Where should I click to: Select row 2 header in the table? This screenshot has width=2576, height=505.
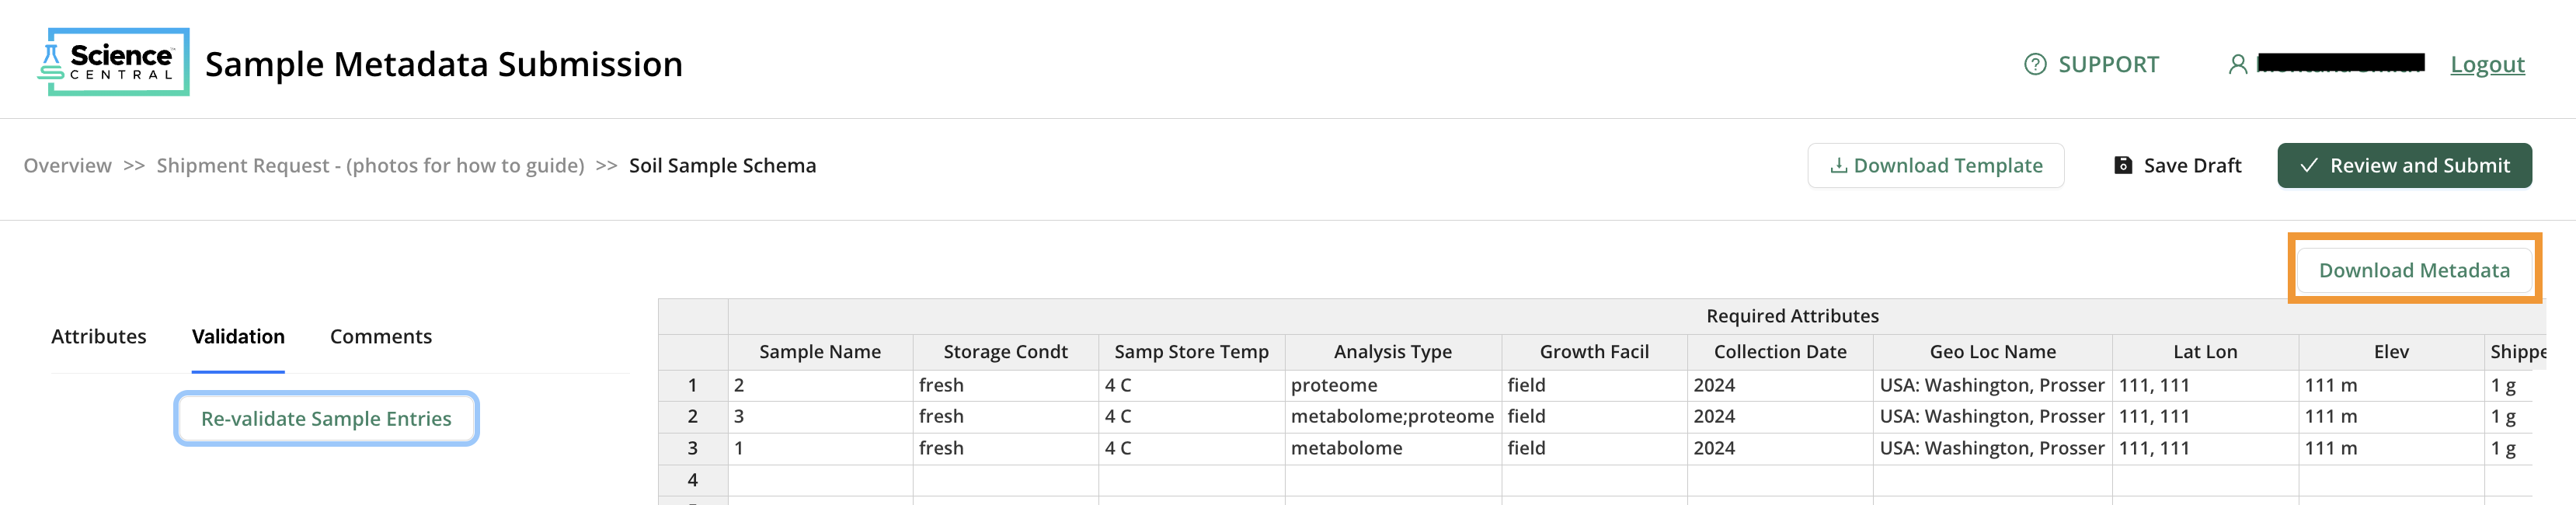[x=692, y=416]
